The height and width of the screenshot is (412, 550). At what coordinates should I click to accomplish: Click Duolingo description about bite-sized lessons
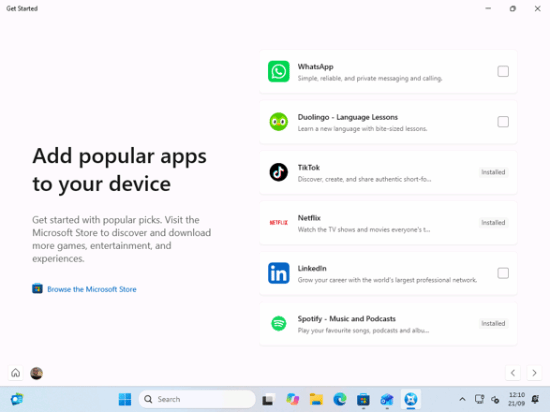[x=362, y=129]
